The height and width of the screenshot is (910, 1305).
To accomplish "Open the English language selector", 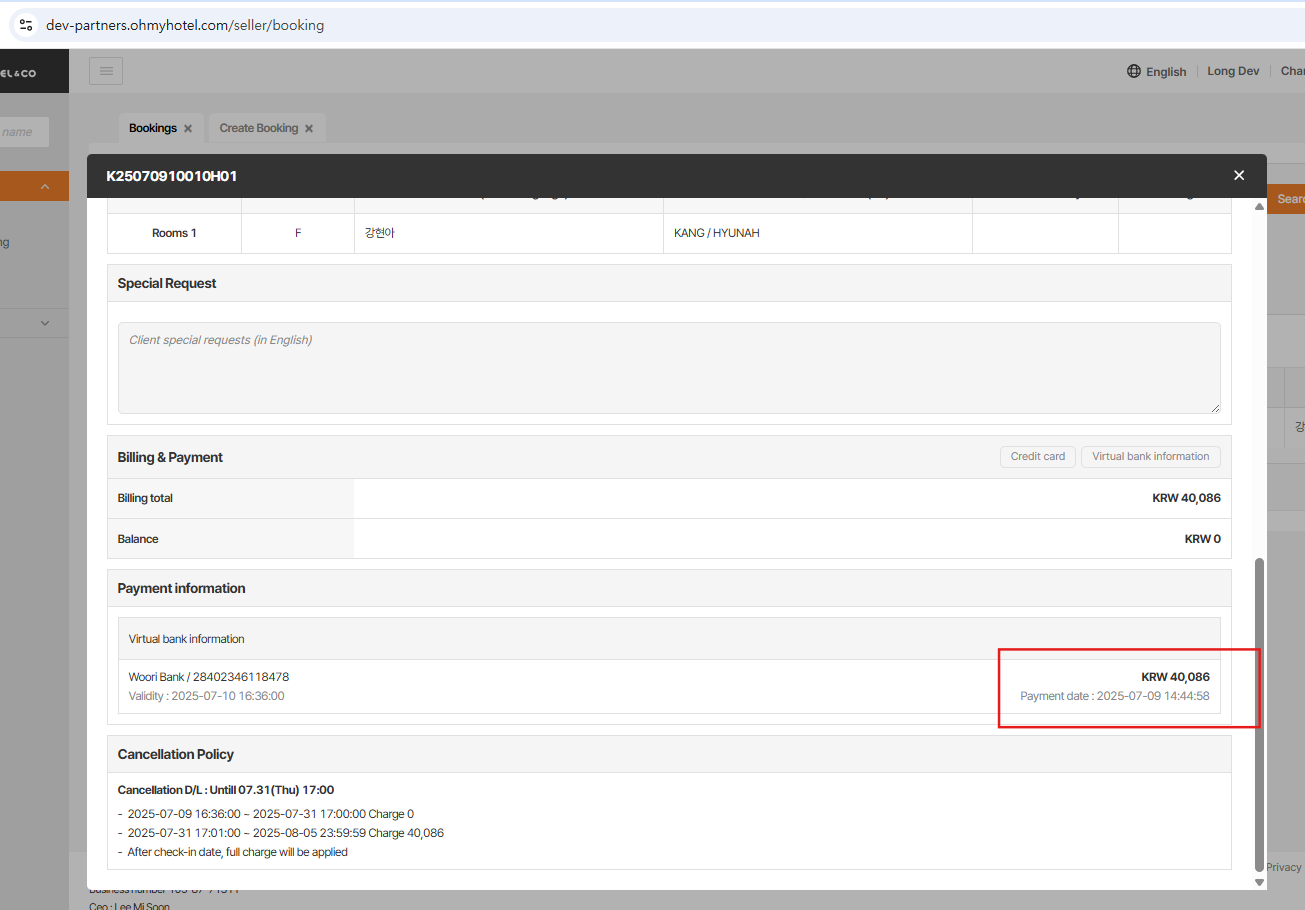I will tap(1156, 72).
